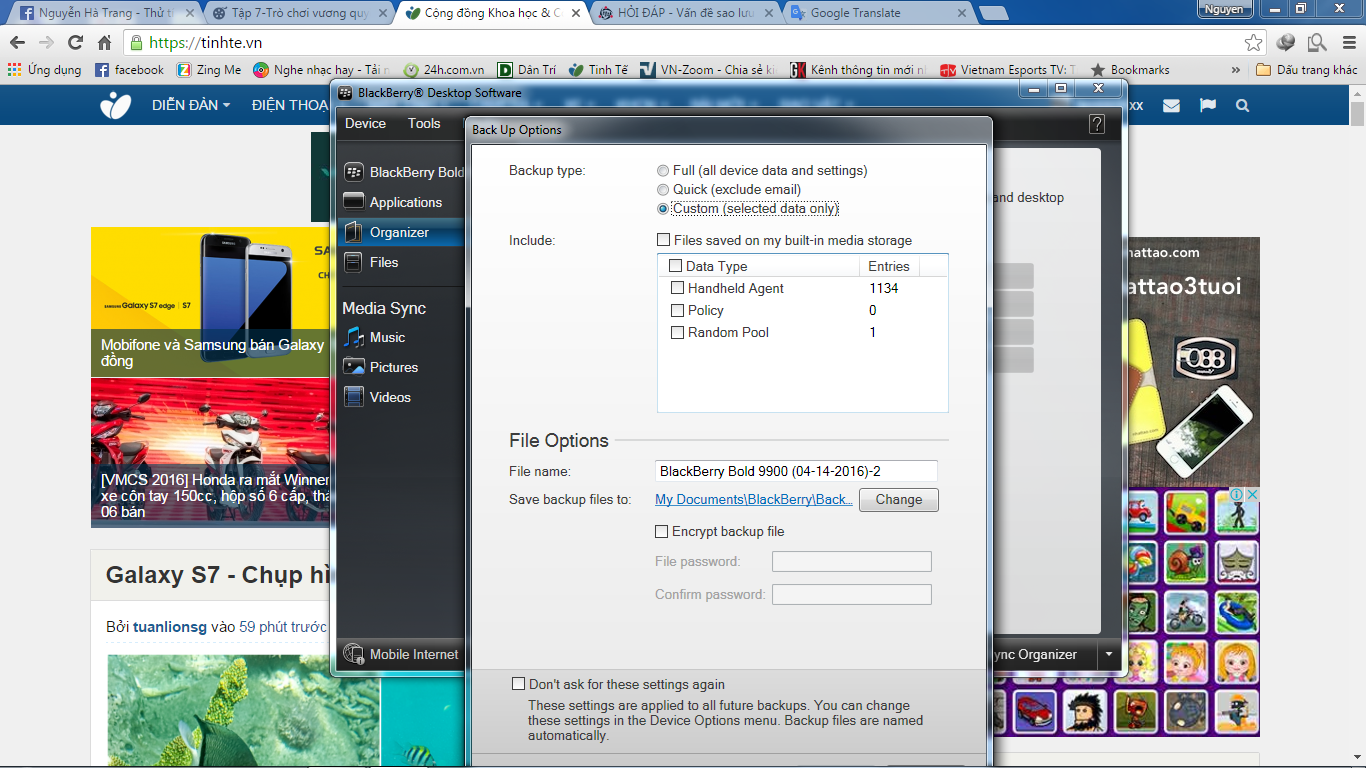This screenshot has width=1366, height=768.
Task: Select Custom (selected data only) option
Action: 663,209
